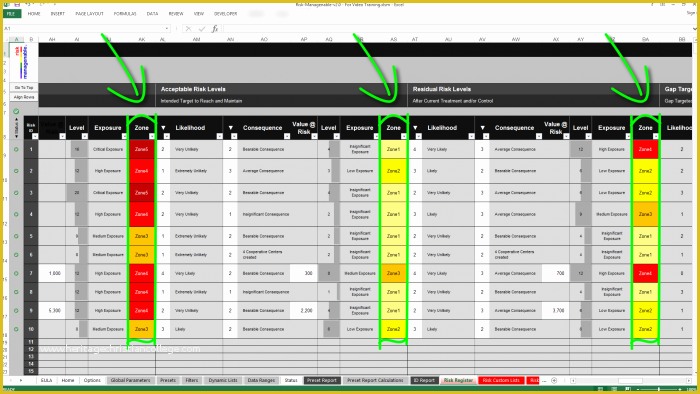Switch to the HOME ribbon tab
This screenshot has width=700, height=394.
point(34,14)
